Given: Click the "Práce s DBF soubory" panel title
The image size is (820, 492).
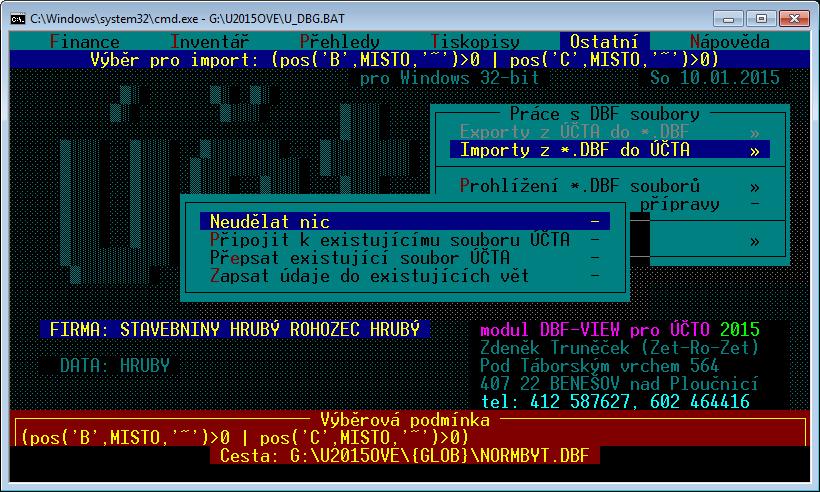Looking at the screenshot, I should (x=605, y=114).
